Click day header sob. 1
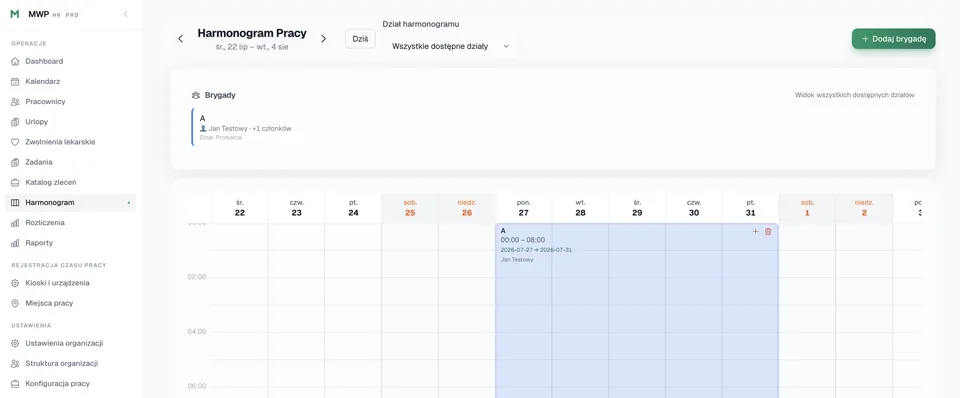960x398 pixels. (808, 208)
